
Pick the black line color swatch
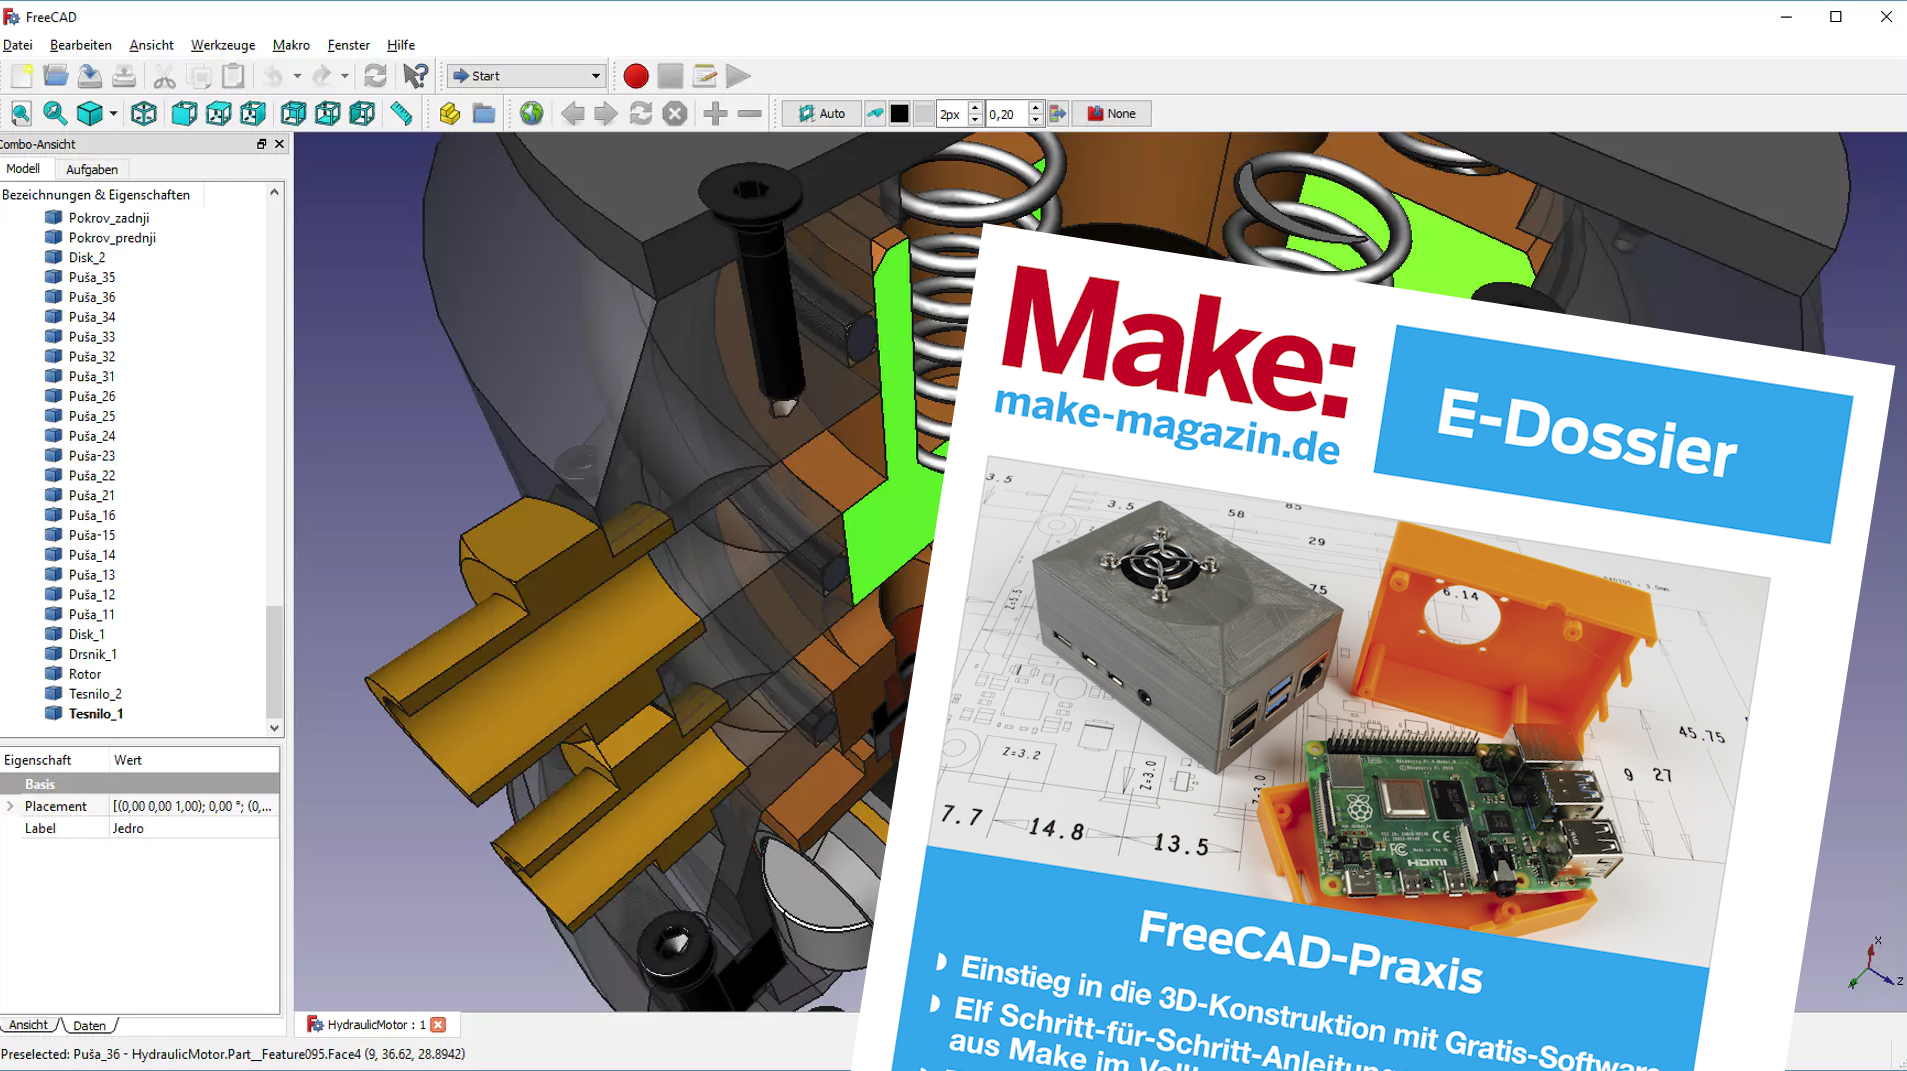900,114
